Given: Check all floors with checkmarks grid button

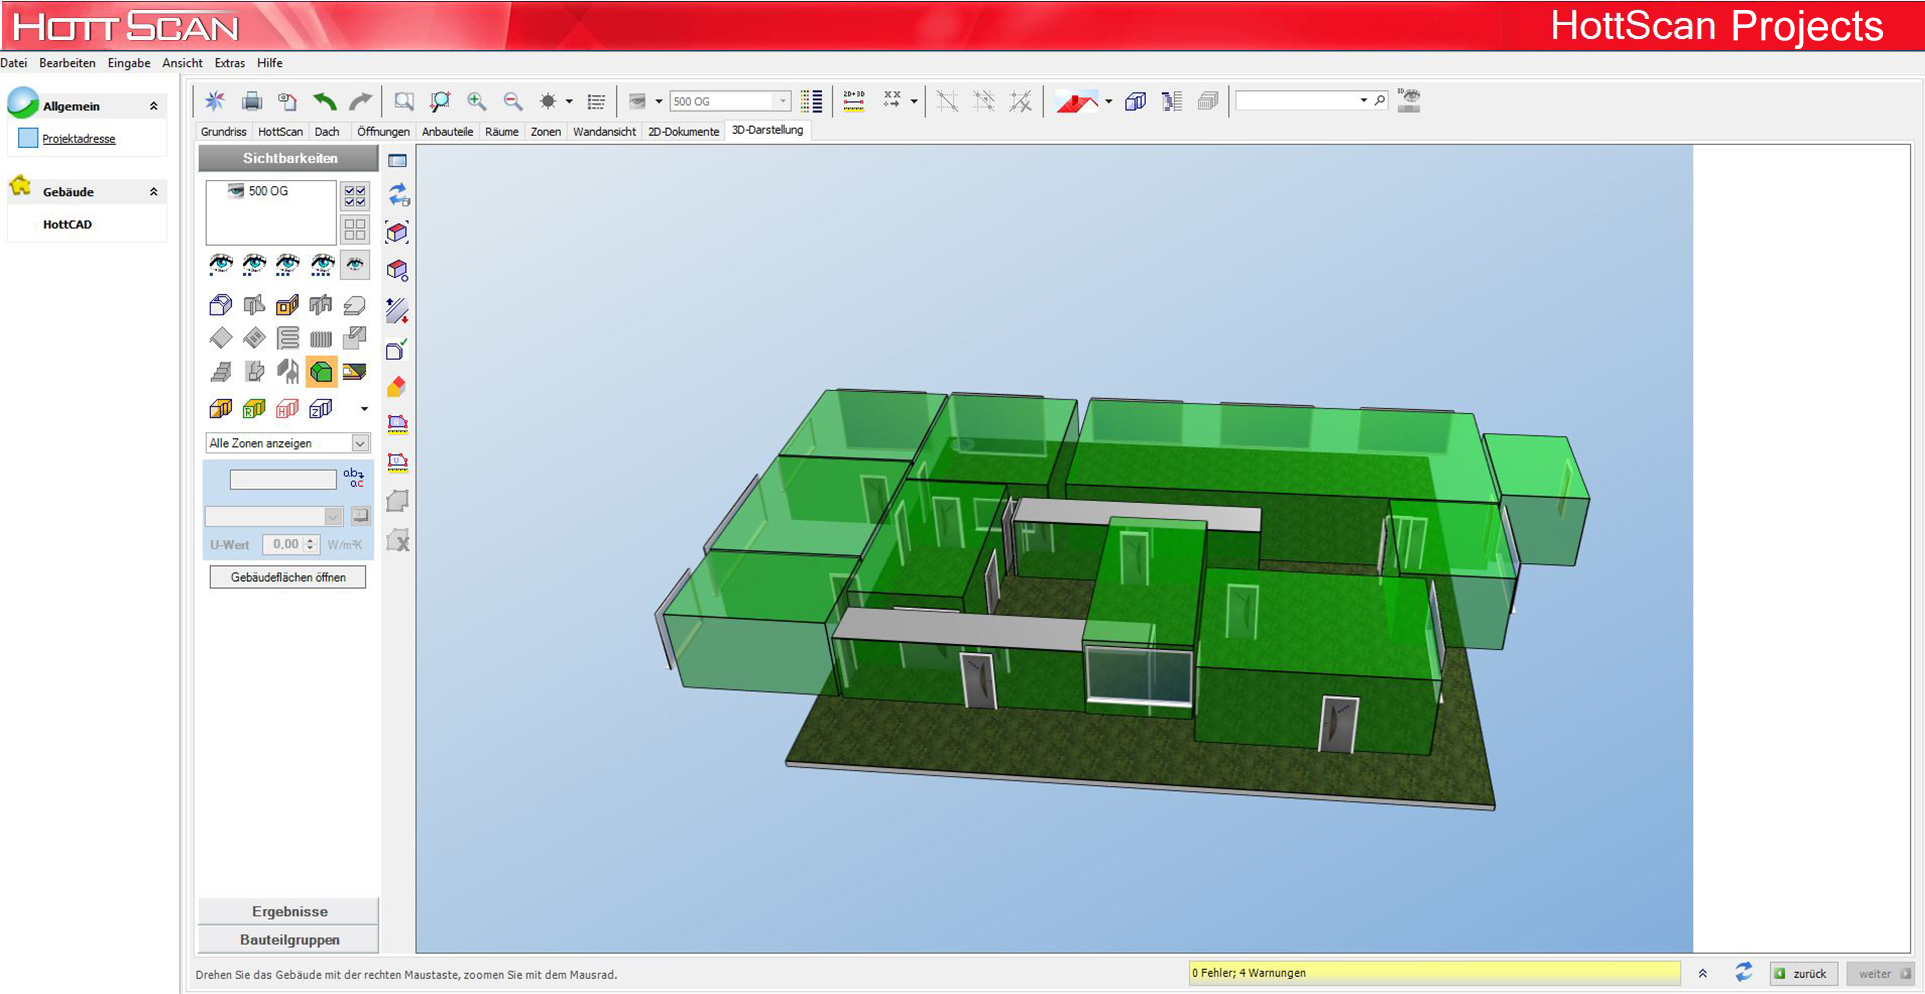Looking at the screenshot, I should point(355,195).
